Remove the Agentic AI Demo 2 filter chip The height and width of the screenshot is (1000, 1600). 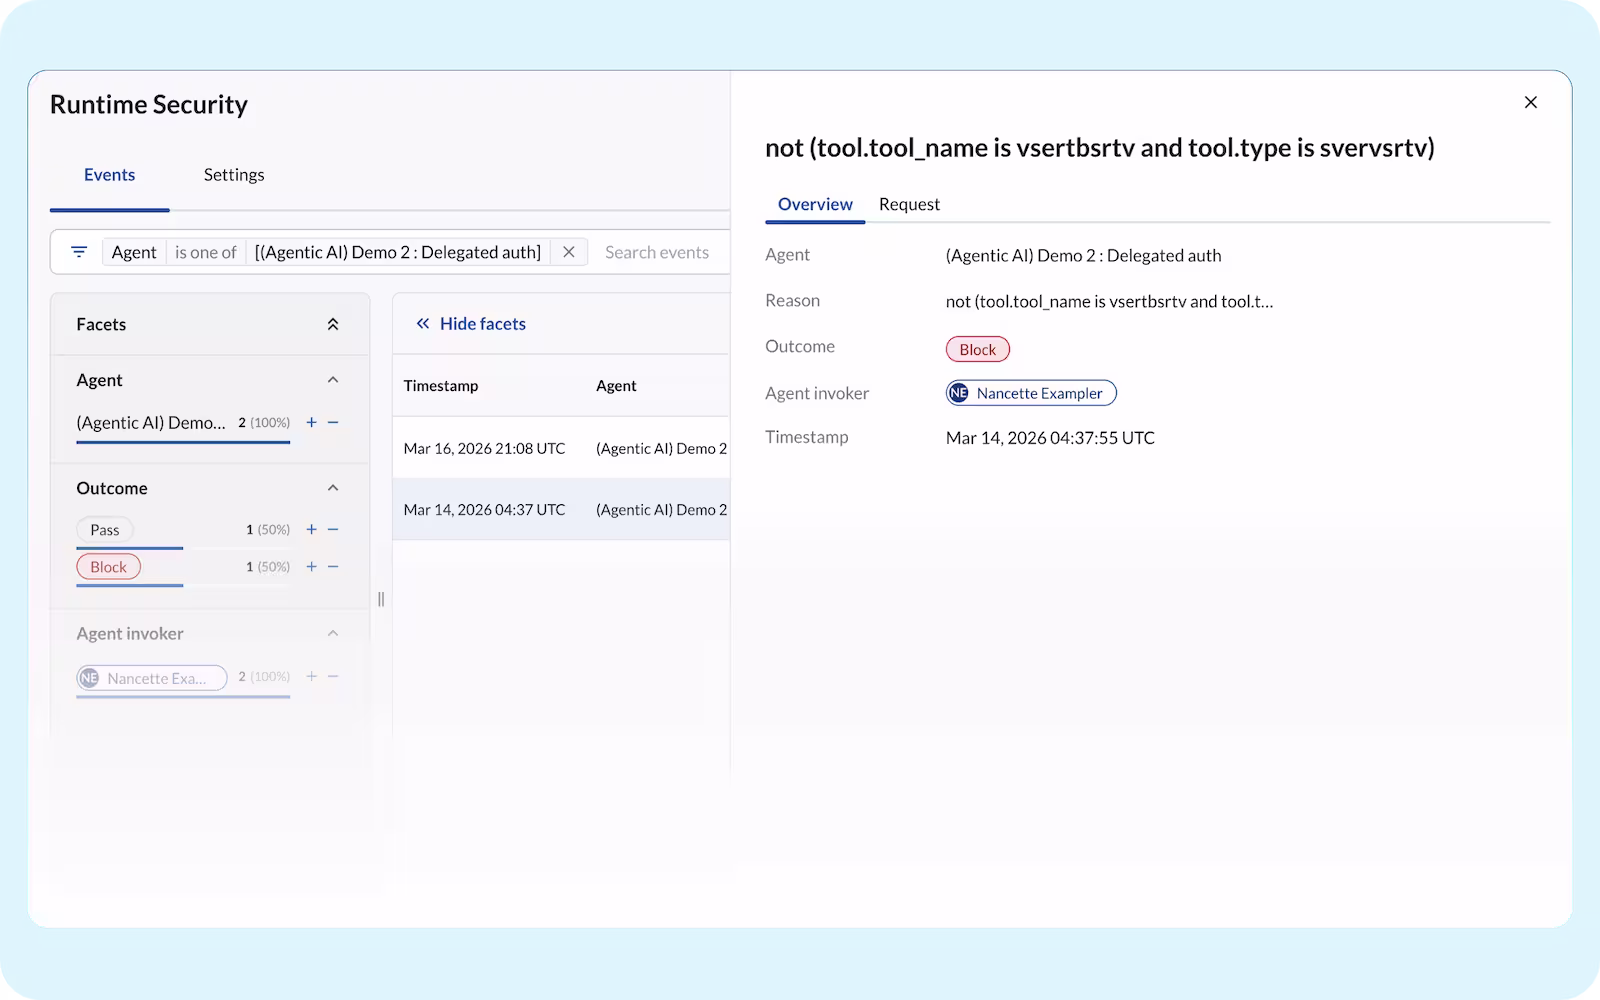568,251
